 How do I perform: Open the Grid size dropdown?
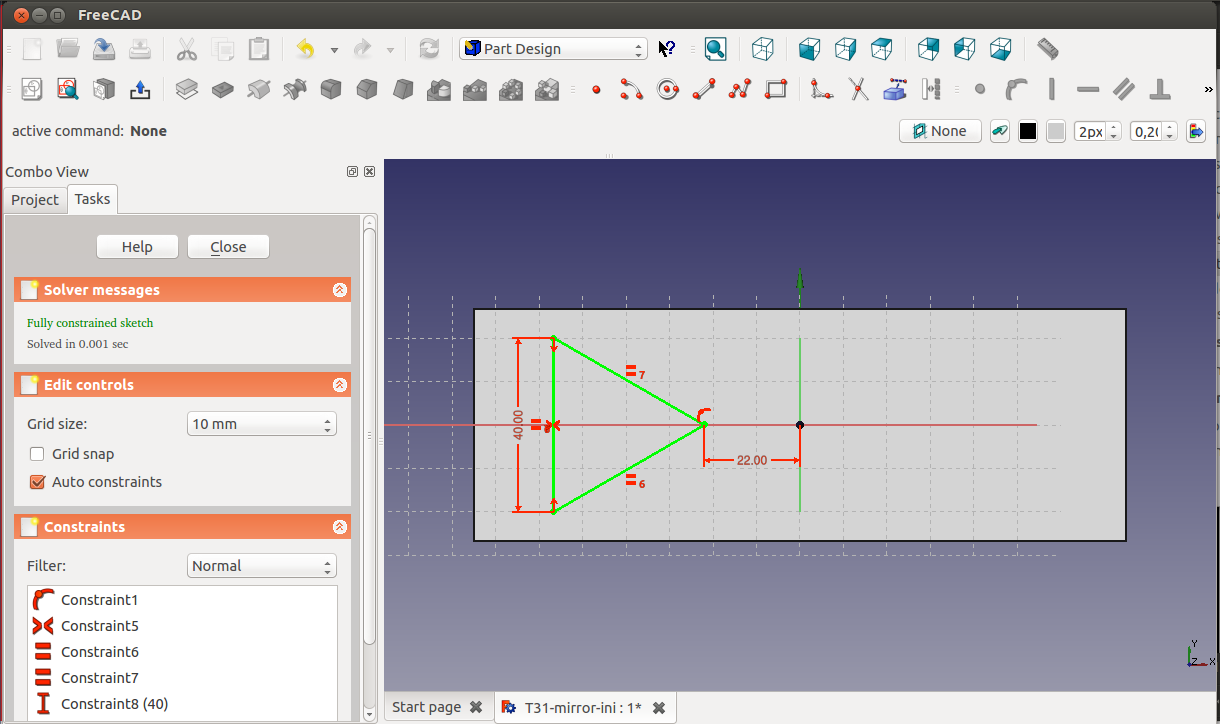click(262, 424)
